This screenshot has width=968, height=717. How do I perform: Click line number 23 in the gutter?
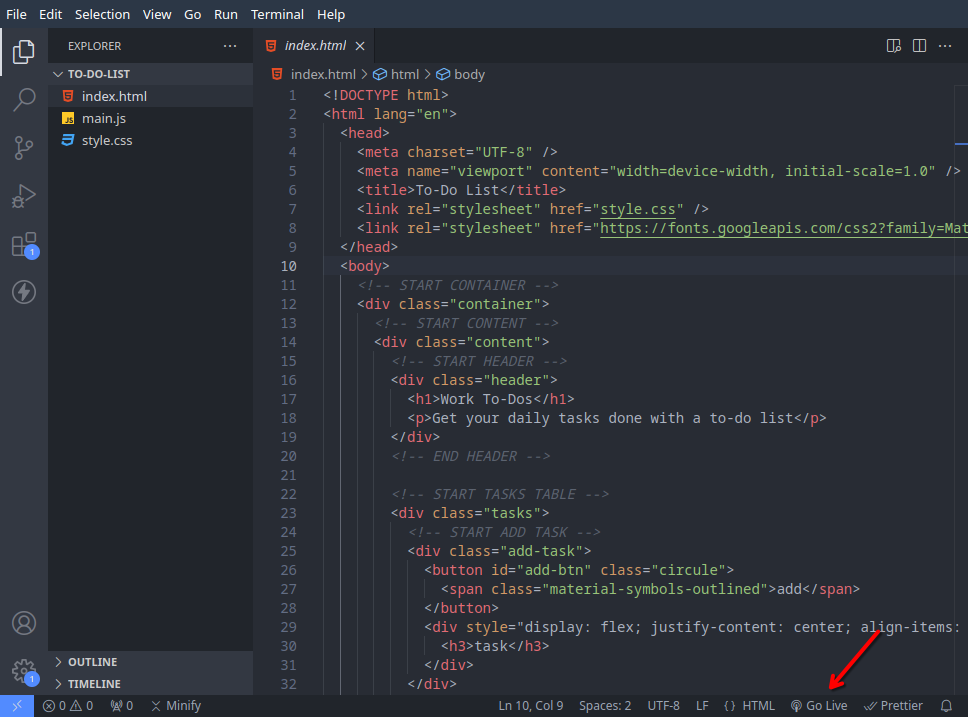click(x=289, y=513)
